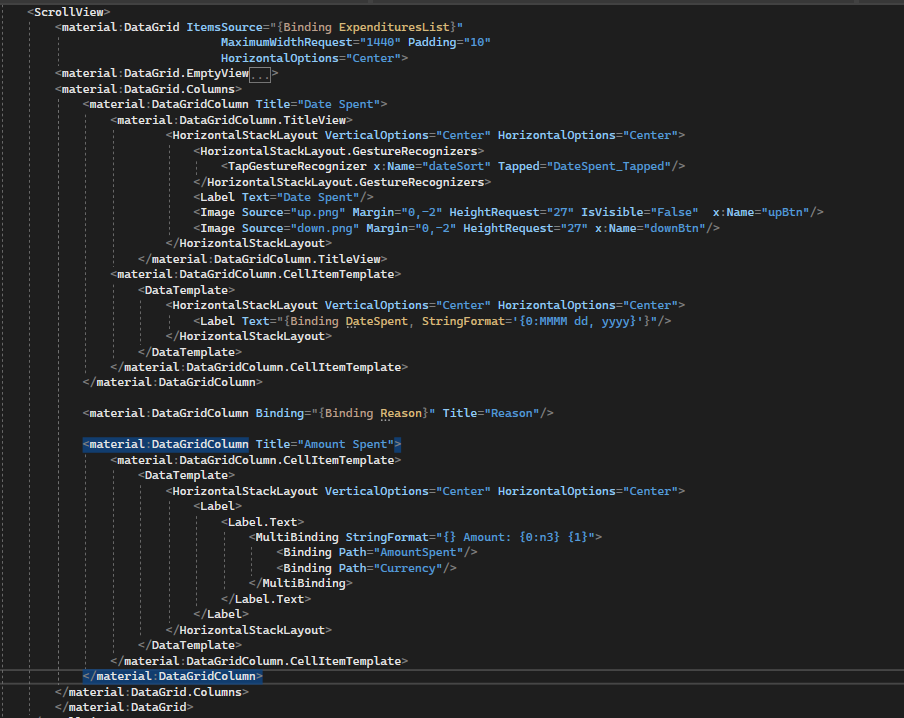
Task: Click the AmountSpent binding path
Action: (x=418, y=551)
